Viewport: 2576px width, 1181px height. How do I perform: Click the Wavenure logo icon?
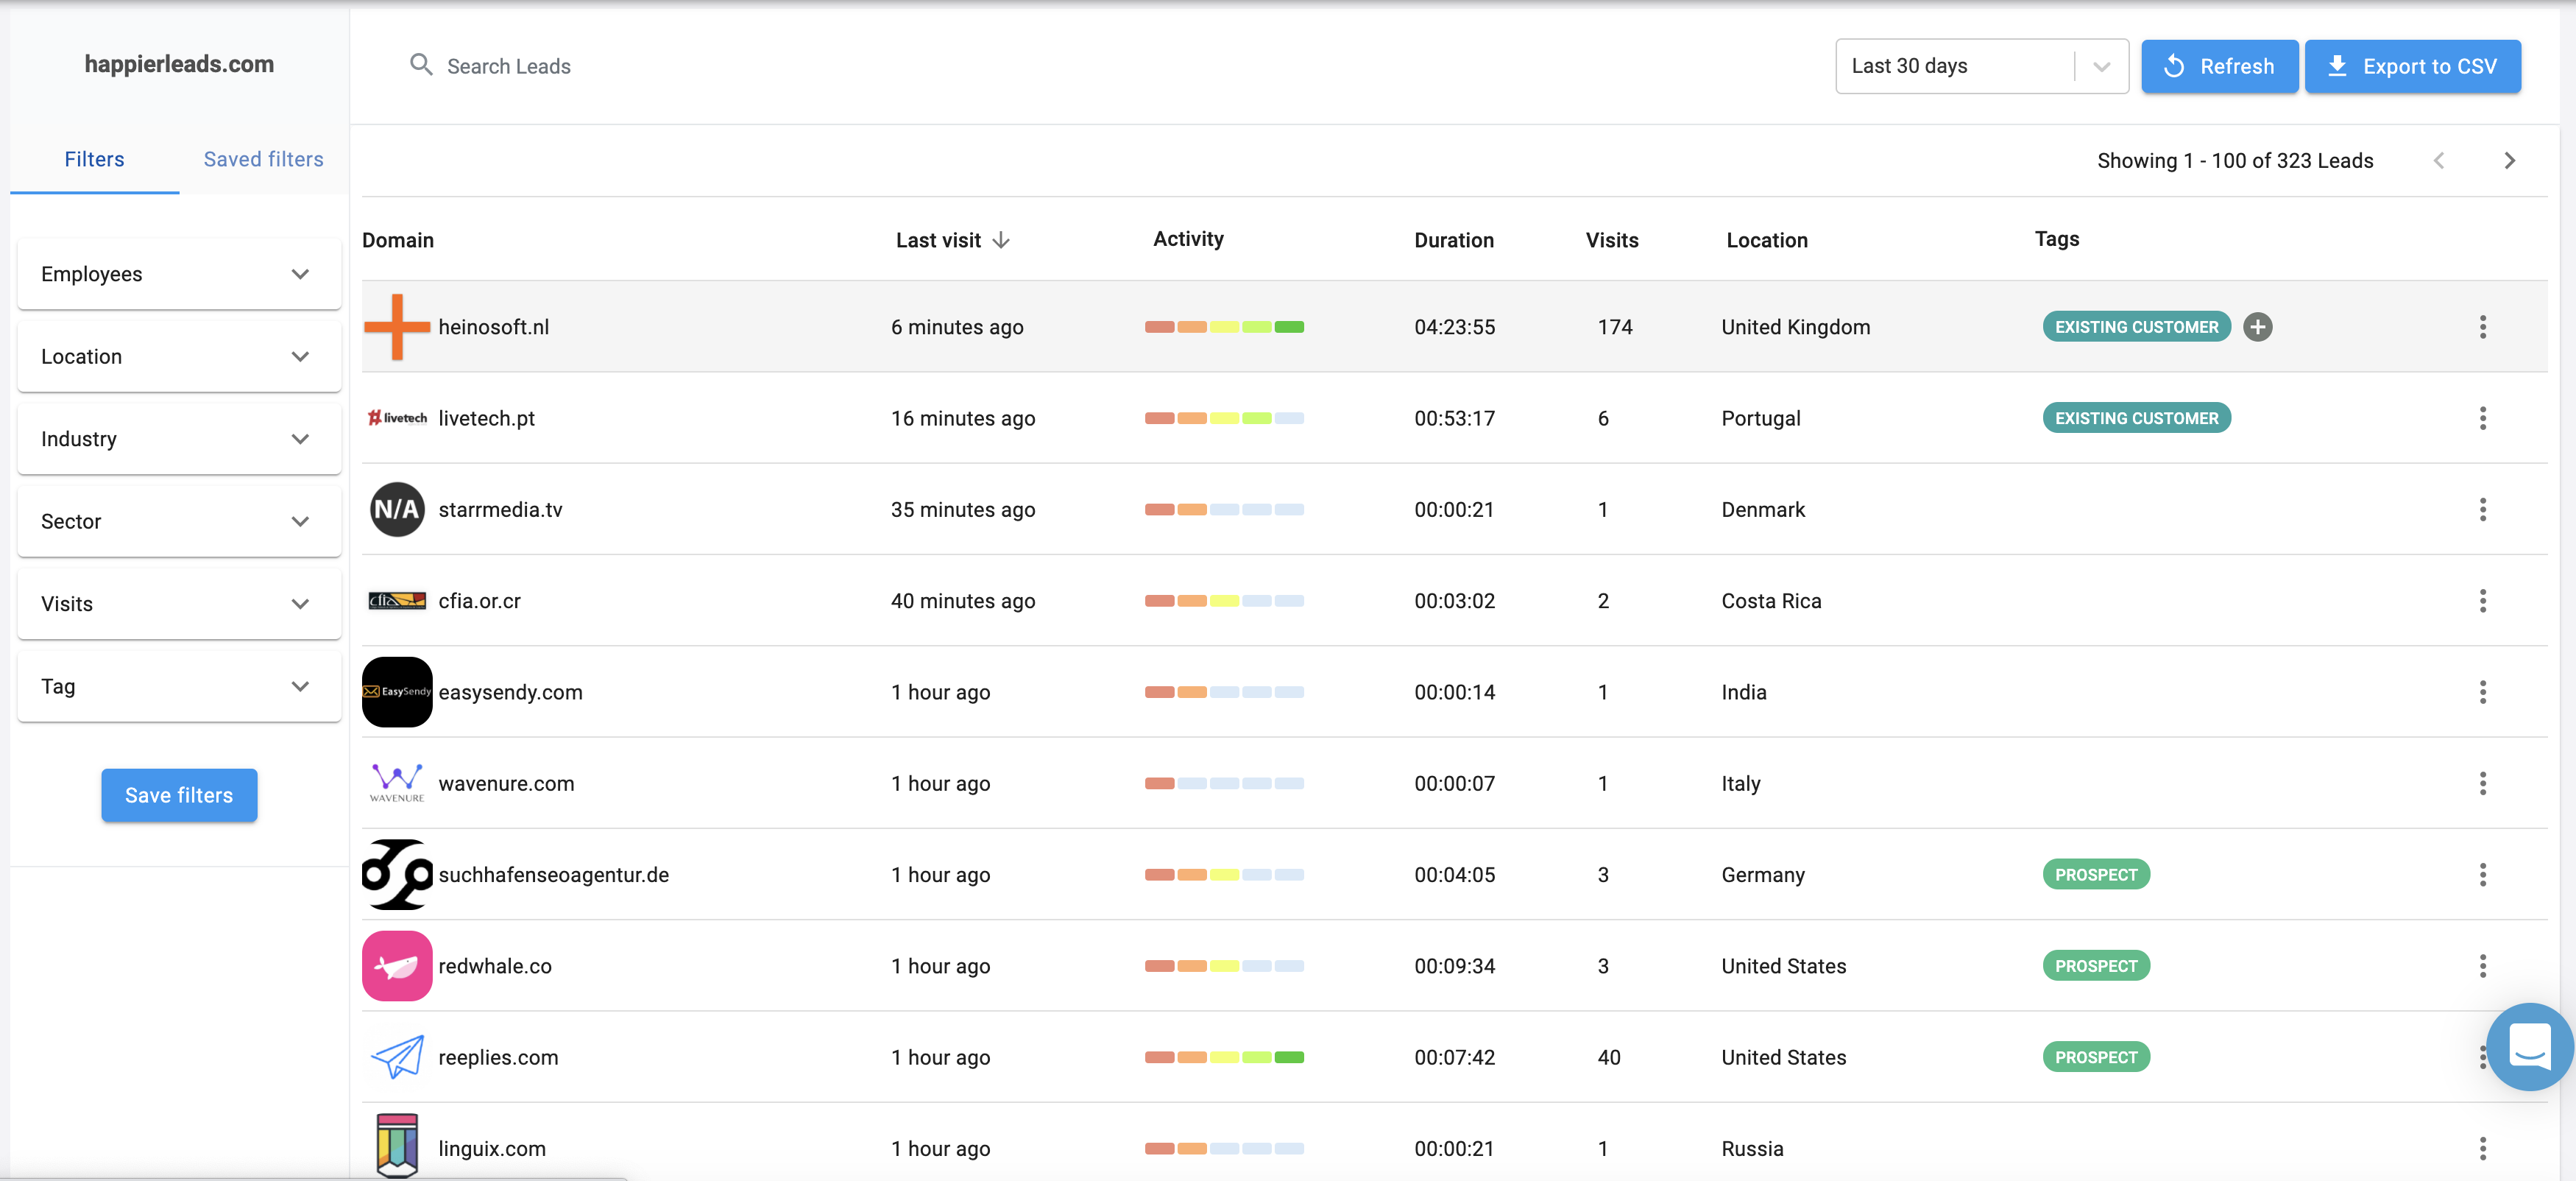pyautogui.click(x=396, y=783)
